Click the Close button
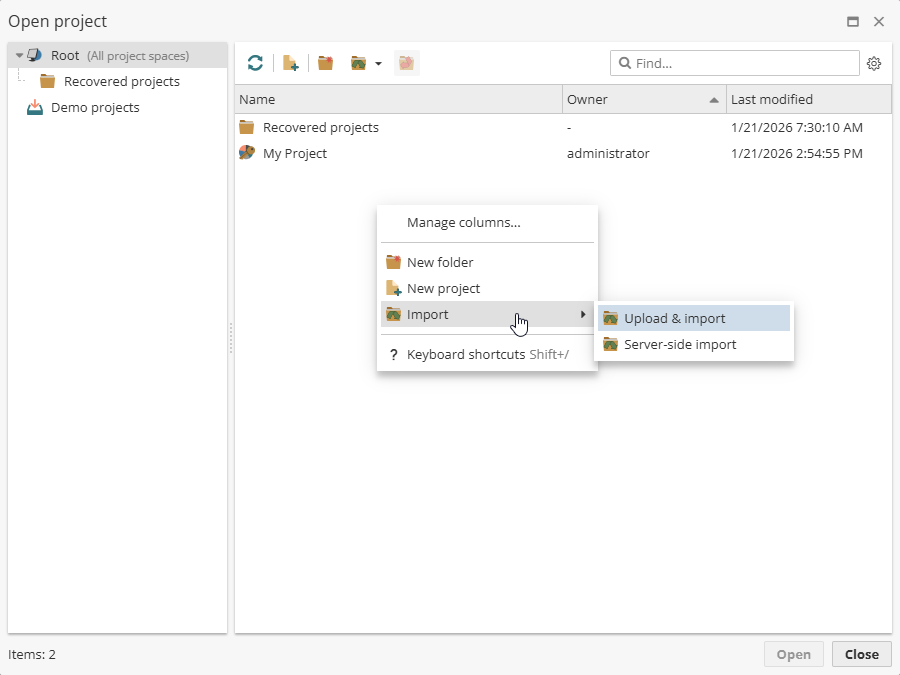The image size is (900, 675). click(861, 654)
